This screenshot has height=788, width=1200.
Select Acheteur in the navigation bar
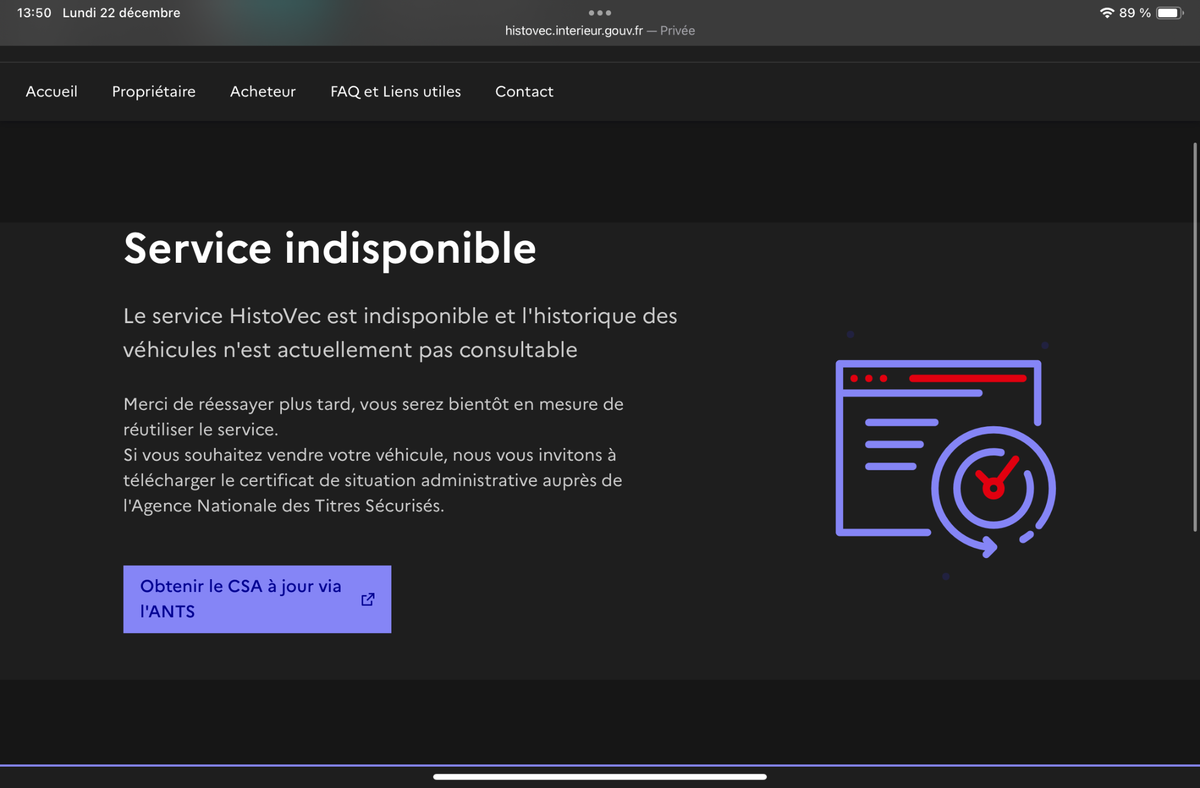click(x=263, y=91)
